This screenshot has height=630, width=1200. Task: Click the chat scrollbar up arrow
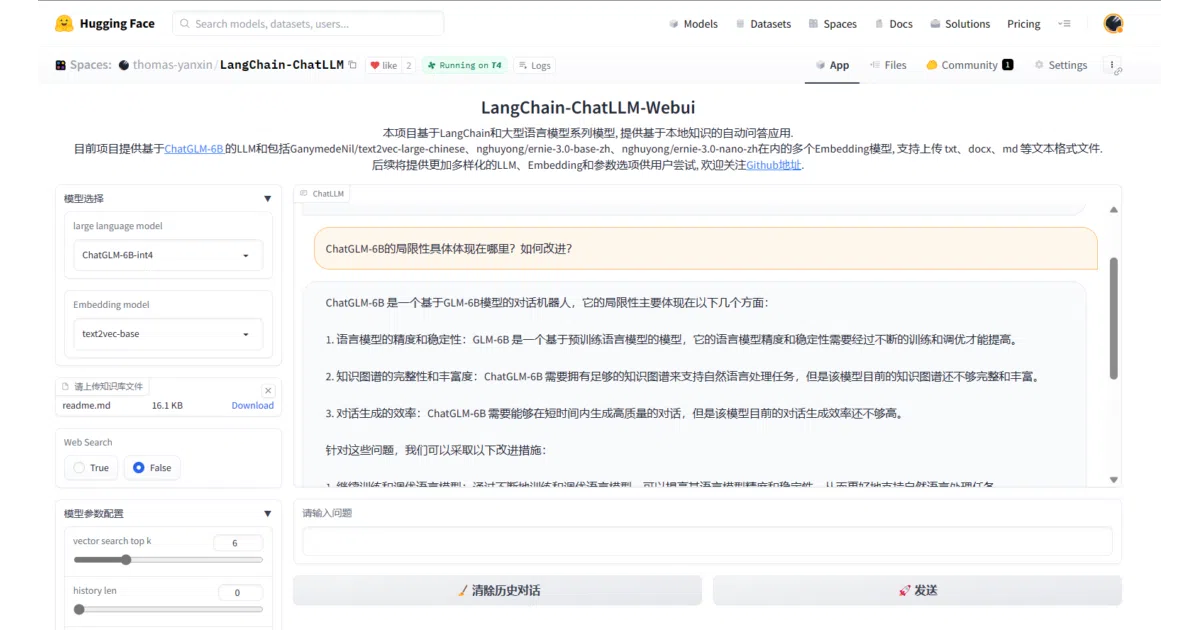pos(1114,210)
